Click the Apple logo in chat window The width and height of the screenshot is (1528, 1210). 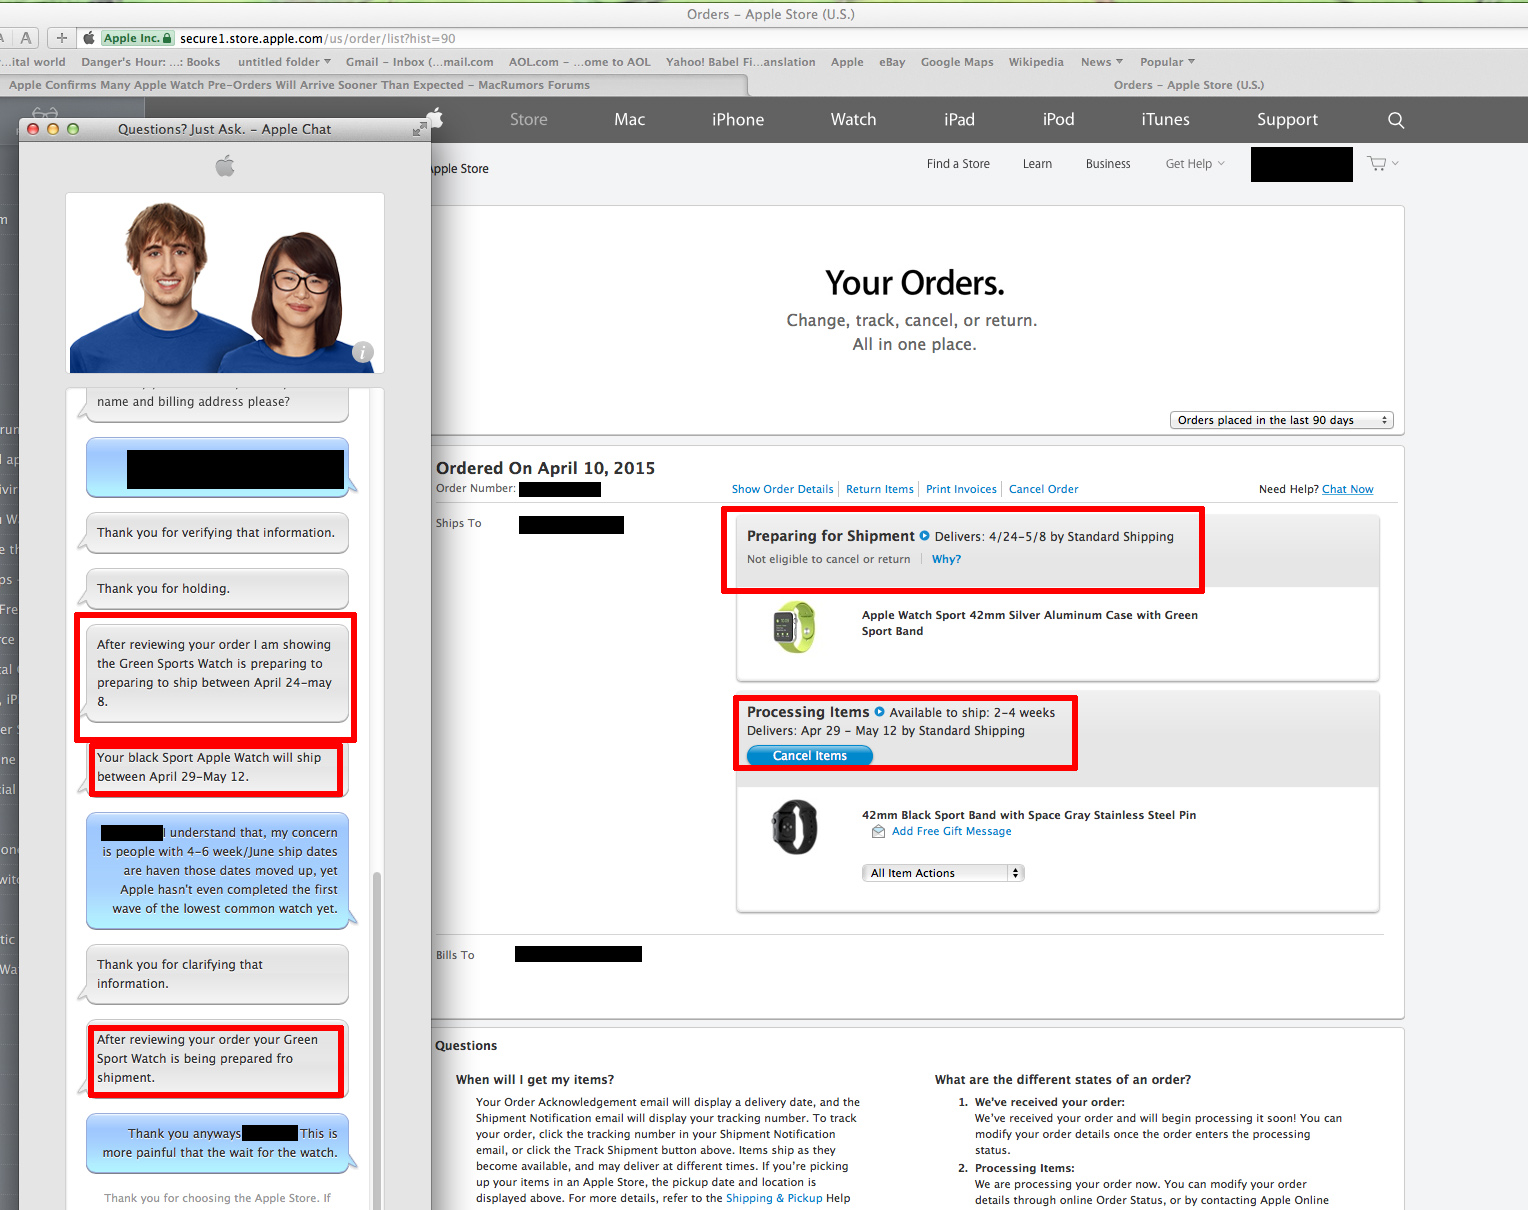225,166
